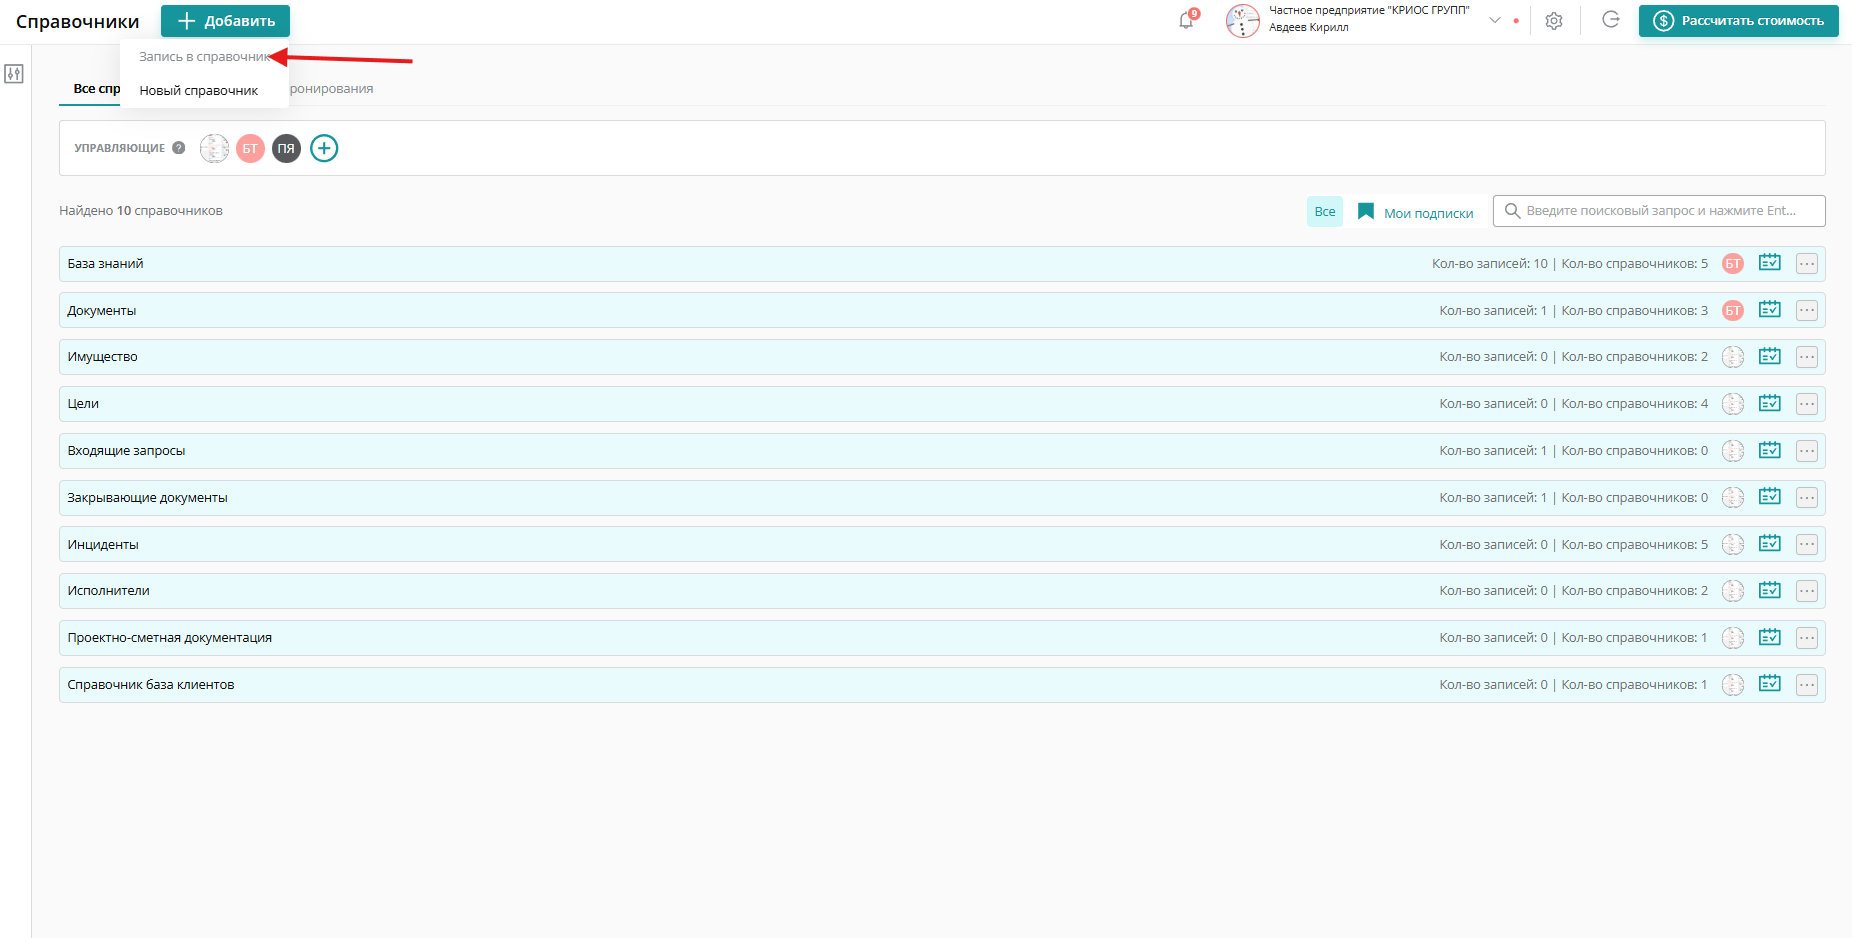1852x938 pixels.
Task: Open more options for Проектно-сметная документация
Action: pyautogui.click(x=1807, y=638)
